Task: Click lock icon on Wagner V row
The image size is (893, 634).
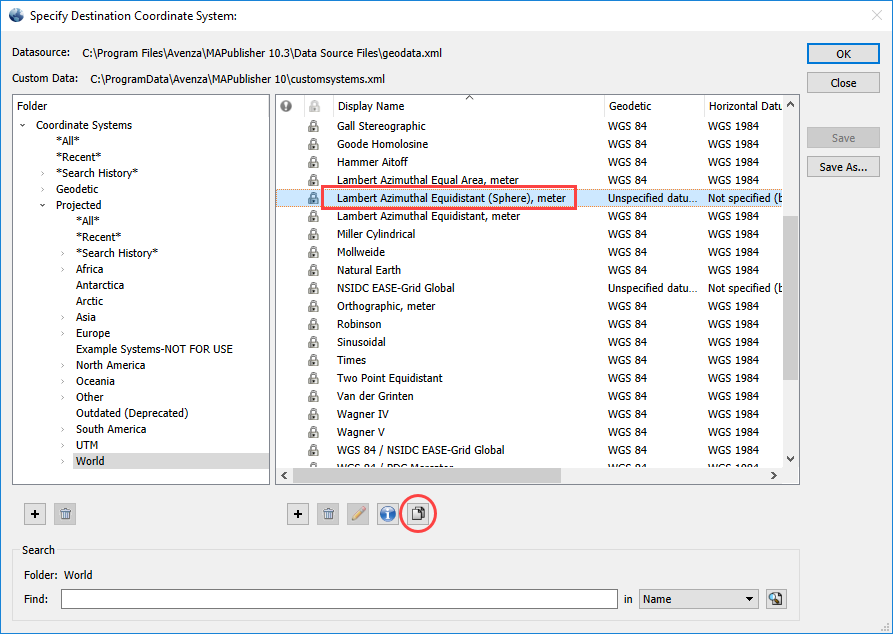Action: click(313, 432)
